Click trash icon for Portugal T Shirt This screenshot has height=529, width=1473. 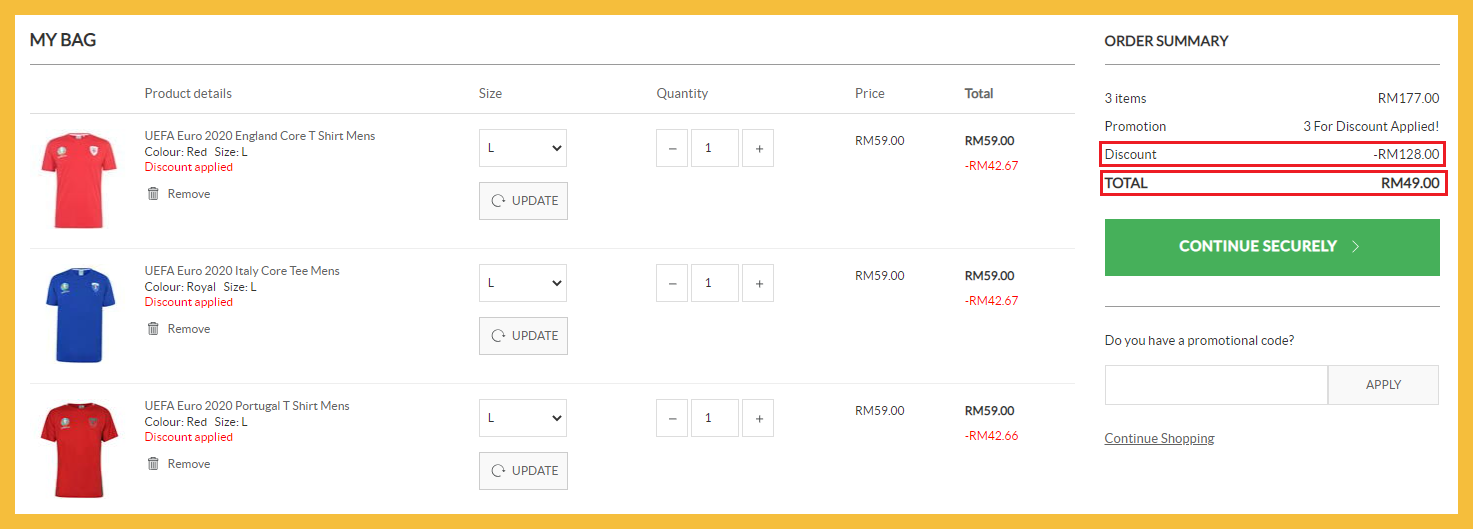click(x=153, y=464)
